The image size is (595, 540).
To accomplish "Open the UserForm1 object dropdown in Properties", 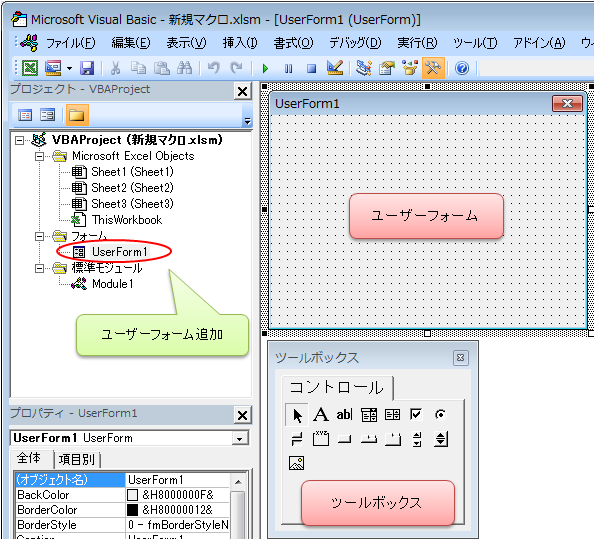I will tap(239, 439).
